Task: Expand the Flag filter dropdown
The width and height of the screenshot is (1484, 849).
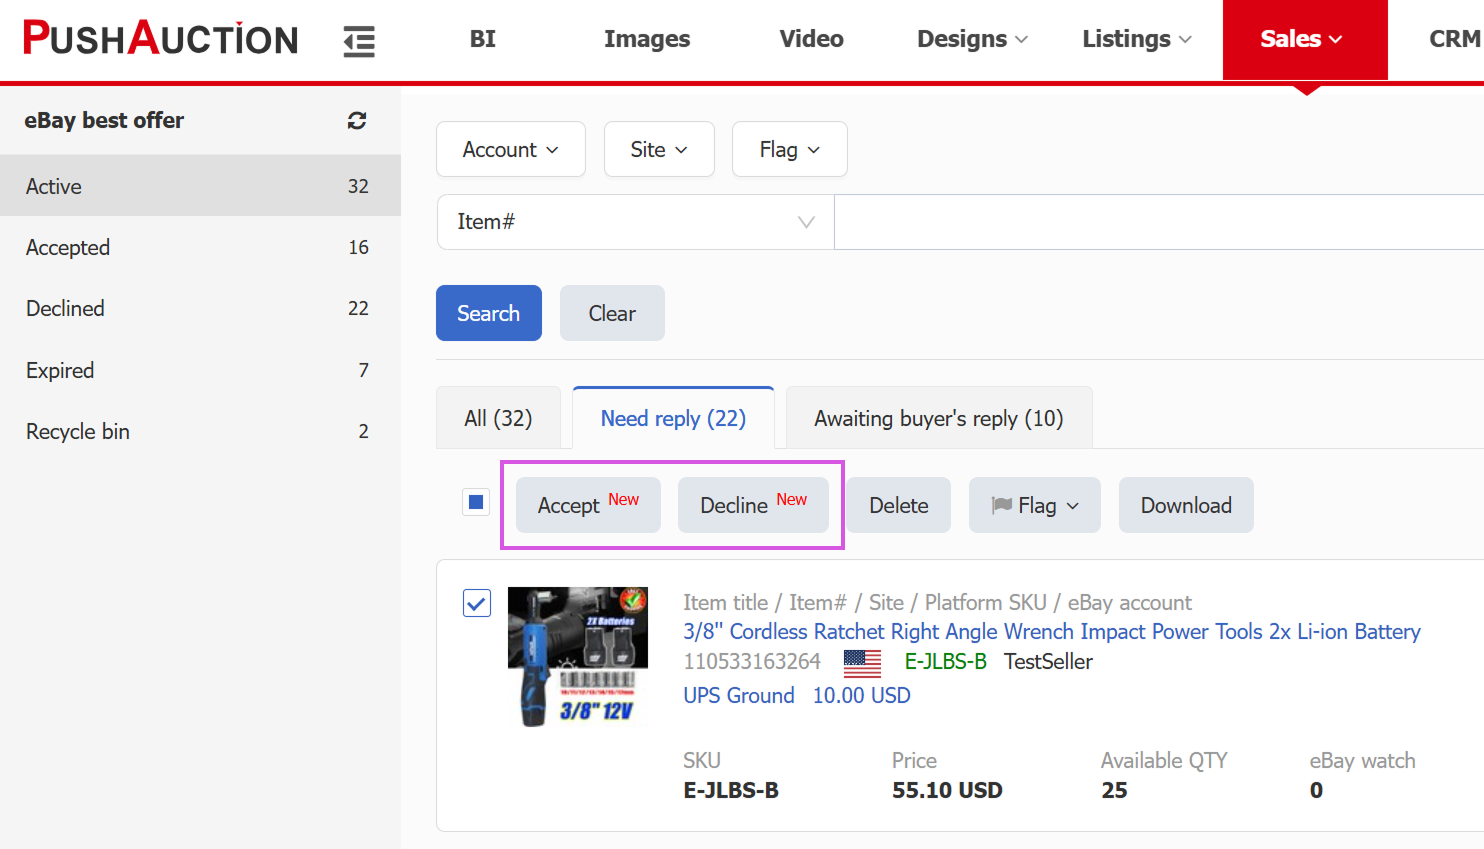Action: [789, 150]
